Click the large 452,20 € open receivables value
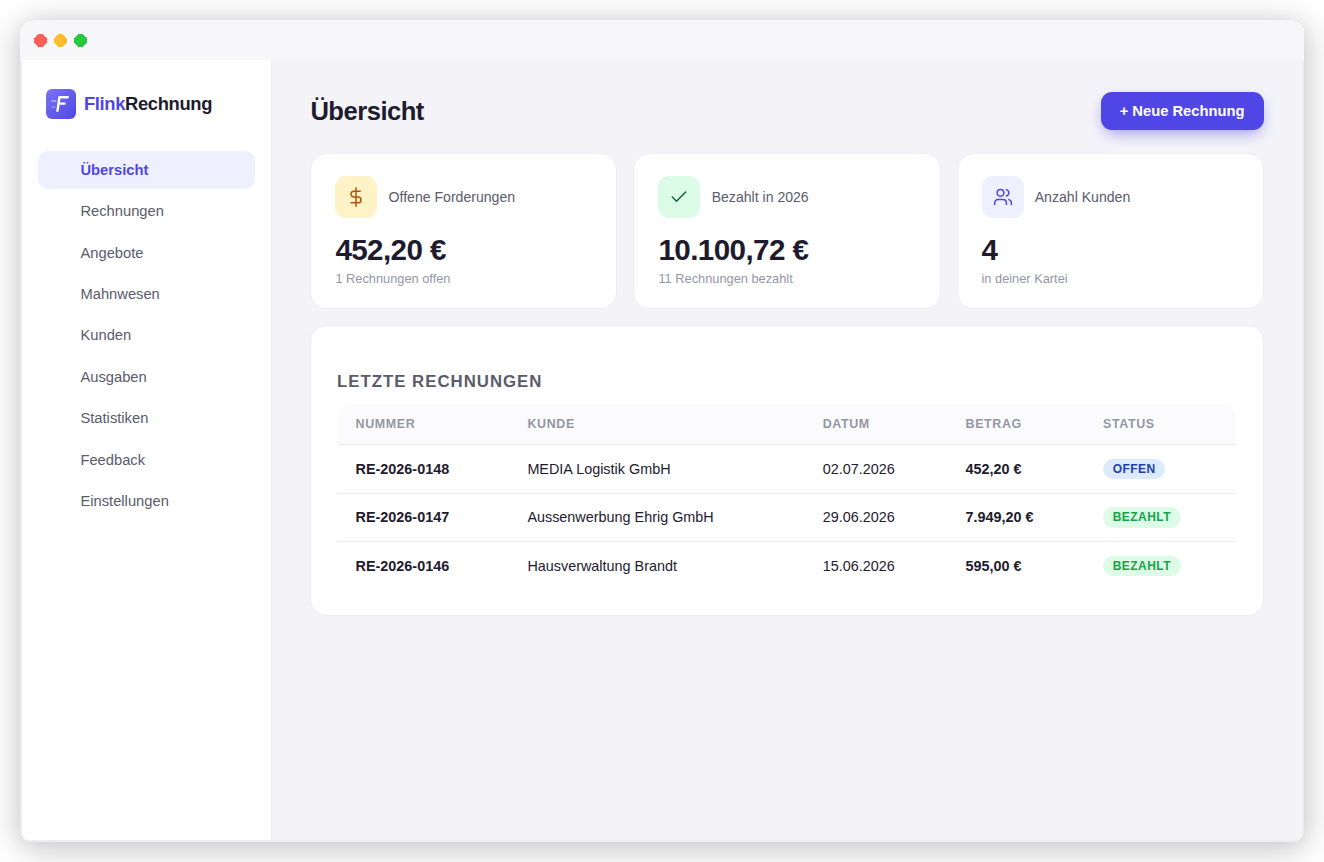Image resolution: width=1324 pixels, height=862 pixels. (390, 250)
